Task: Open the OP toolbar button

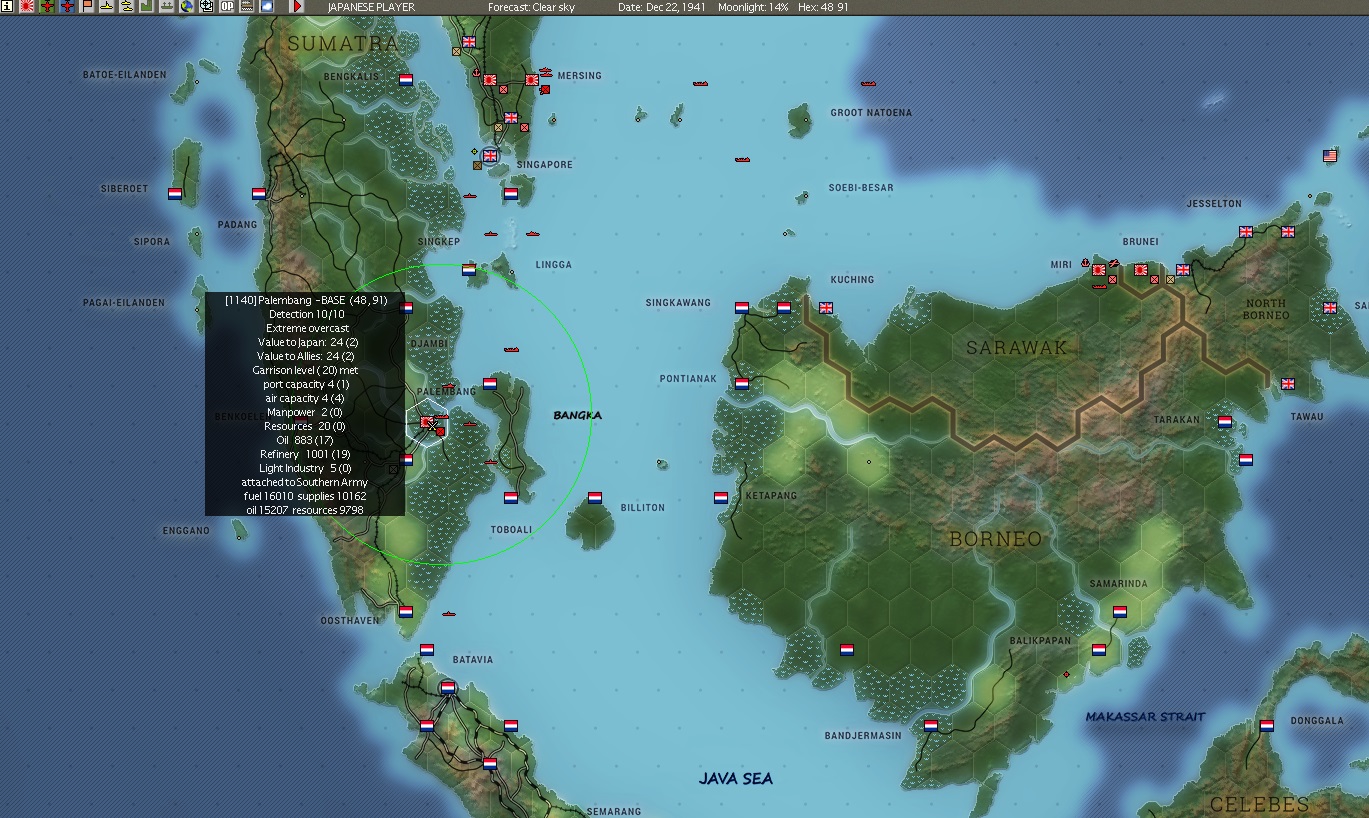Action: (227, 6)
